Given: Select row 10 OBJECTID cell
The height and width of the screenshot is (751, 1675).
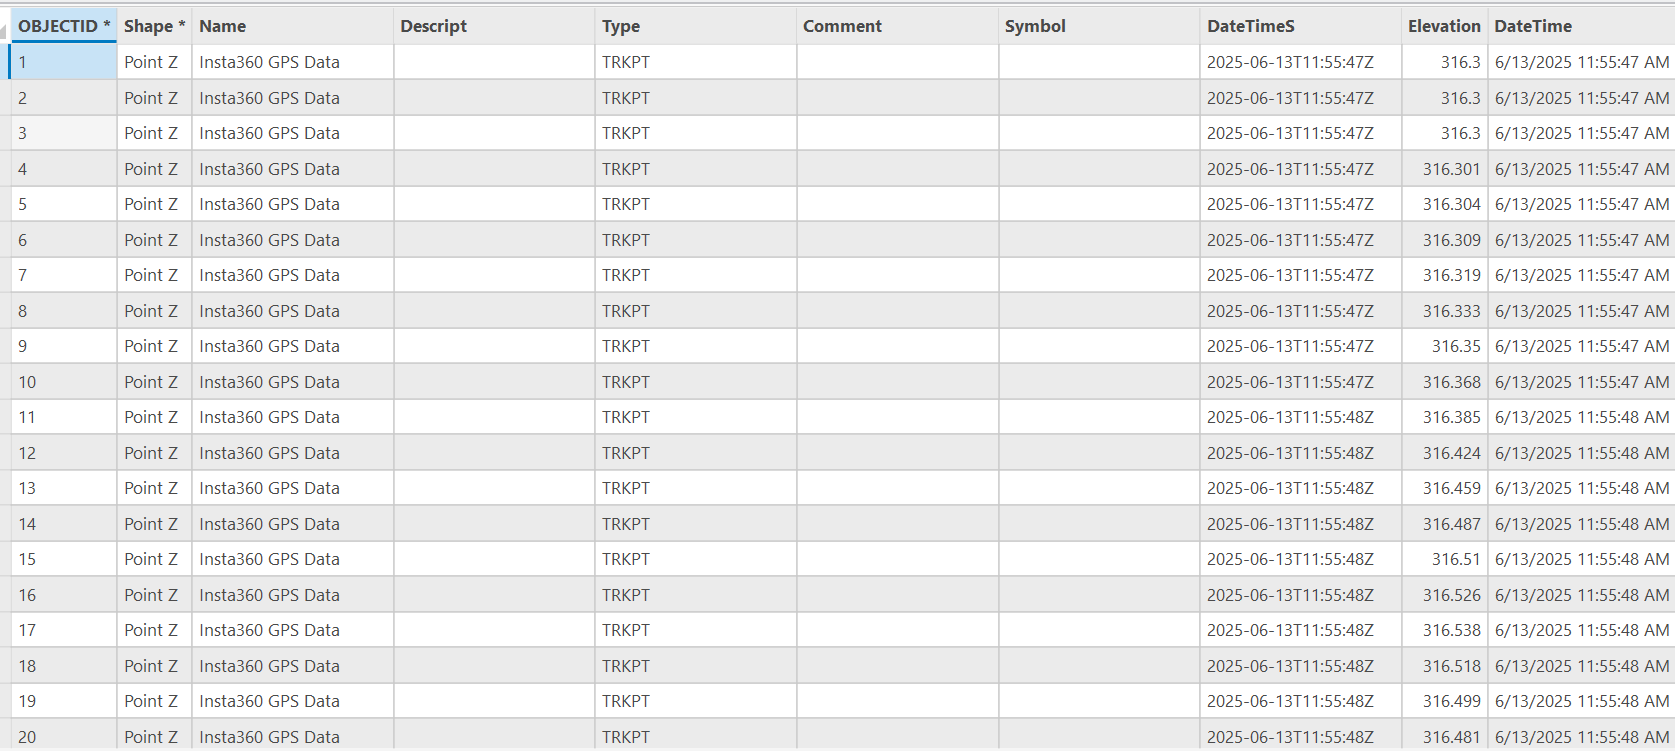Looking at the screenshot, I should pos(64,382).
